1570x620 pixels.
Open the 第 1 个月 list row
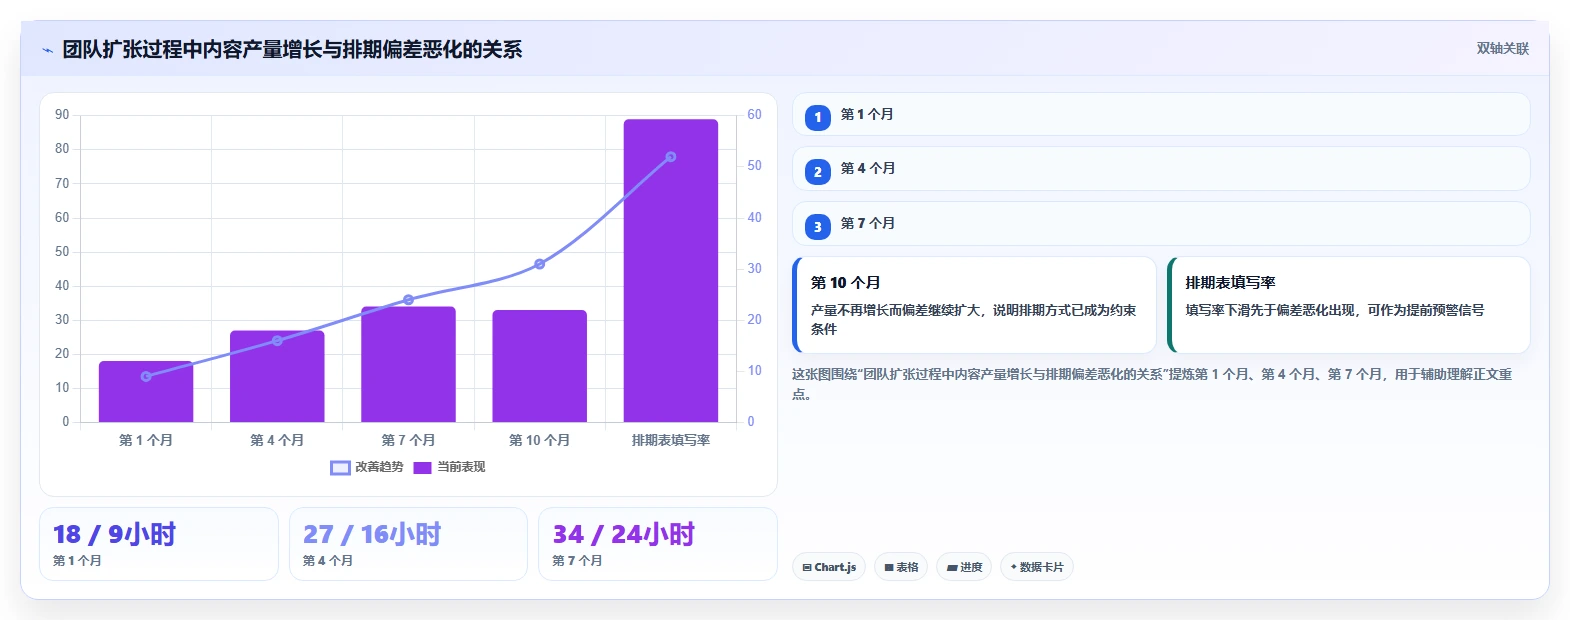click(x=1161, y=114)
